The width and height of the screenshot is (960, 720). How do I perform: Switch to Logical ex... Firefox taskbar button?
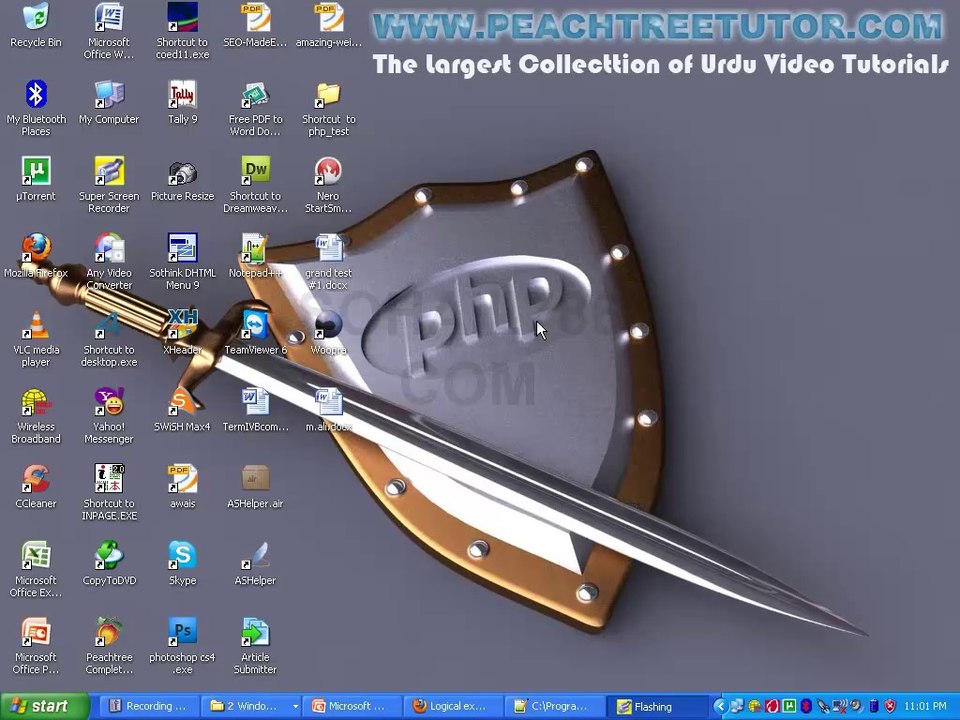tap(453, 707)
